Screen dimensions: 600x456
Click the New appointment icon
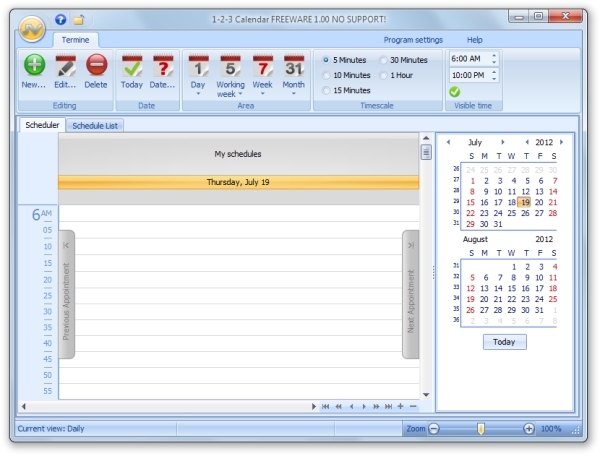(34, 66)
